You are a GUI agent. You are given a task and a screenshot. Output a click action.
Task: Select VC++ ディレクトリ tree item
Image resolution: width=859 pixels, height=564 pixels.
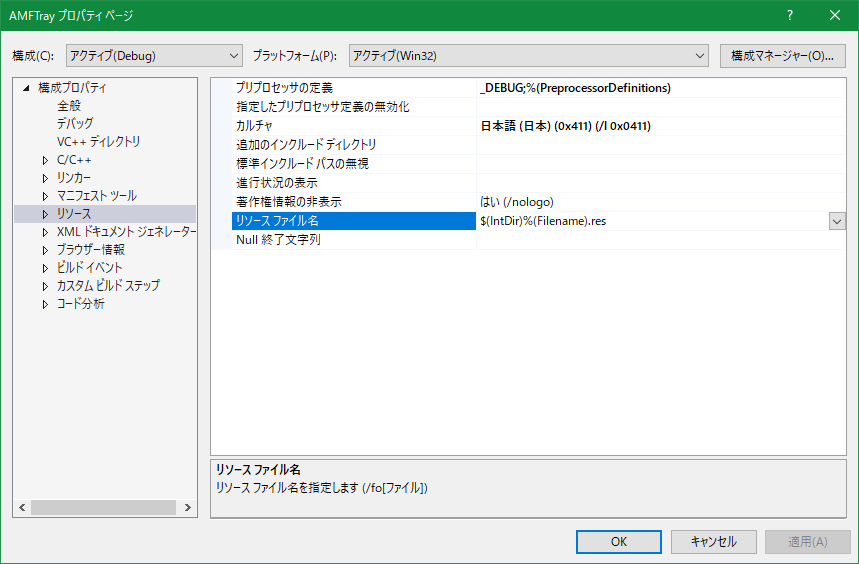coord(98,142)
